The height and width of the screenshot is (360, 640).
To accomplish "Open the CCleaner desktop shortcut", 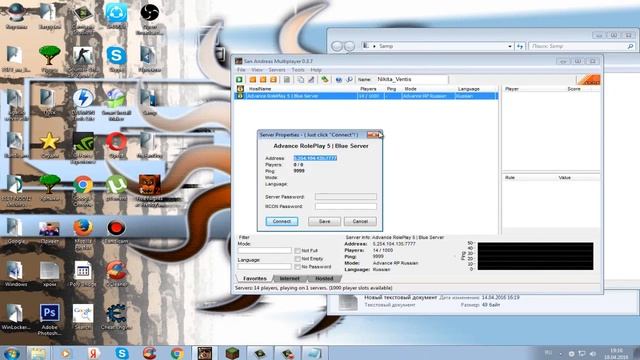I will [116, 273].
